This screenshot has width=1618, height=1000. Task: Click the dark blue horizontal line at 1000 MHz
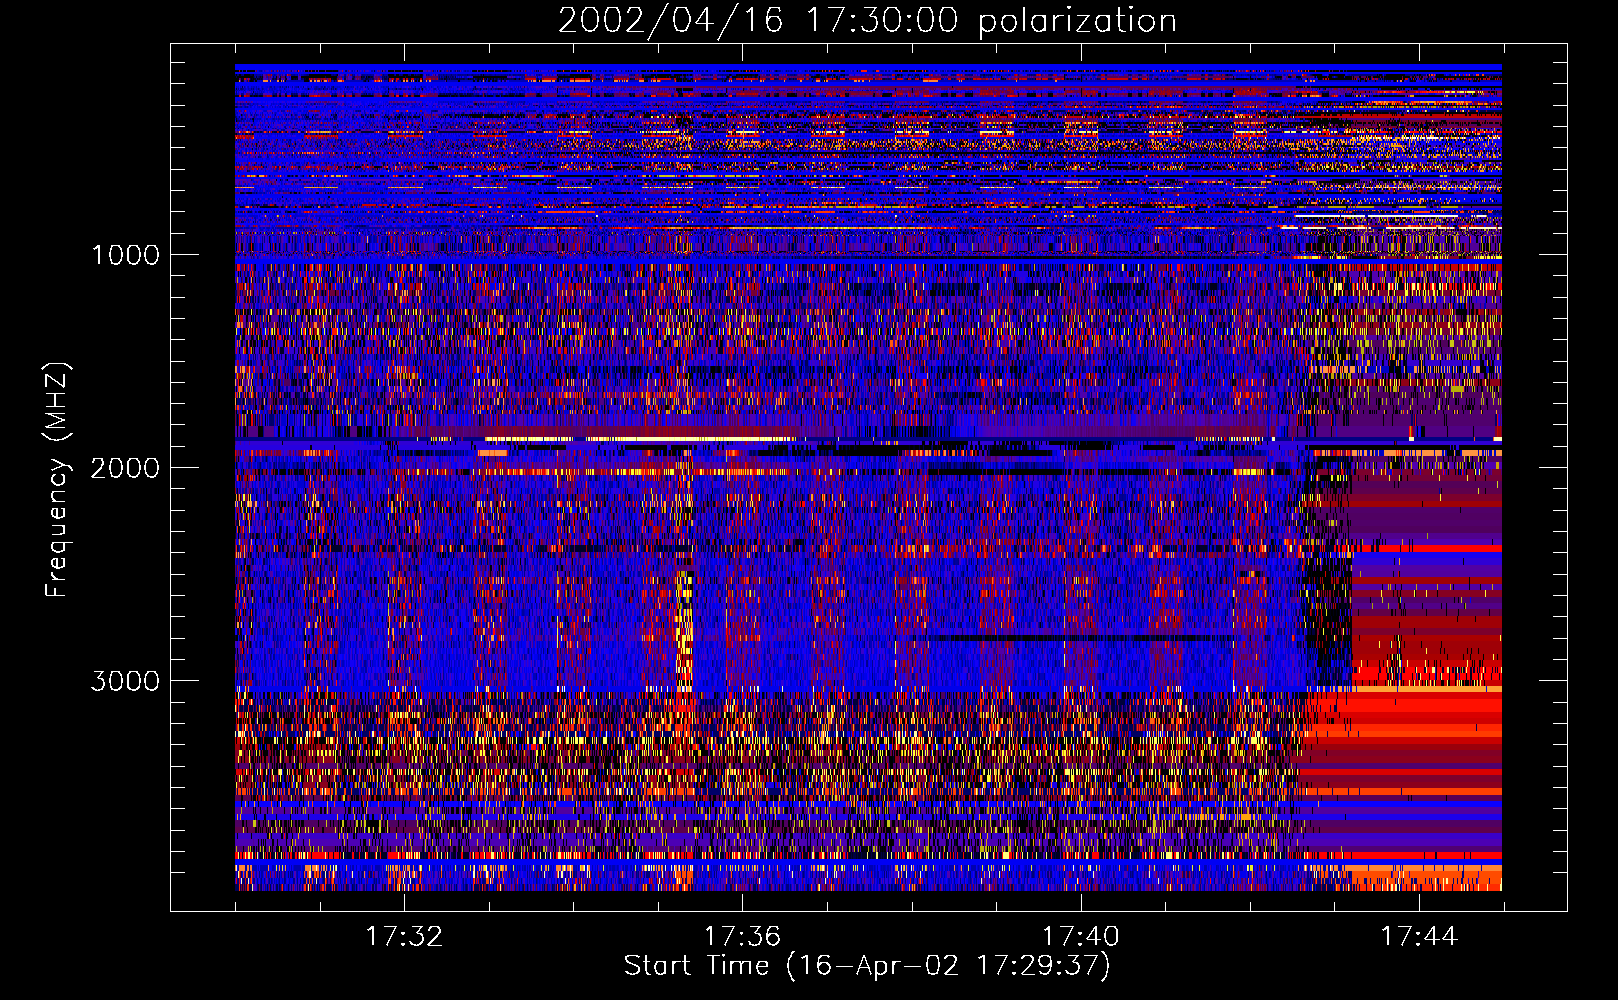[x=700, y=259]
